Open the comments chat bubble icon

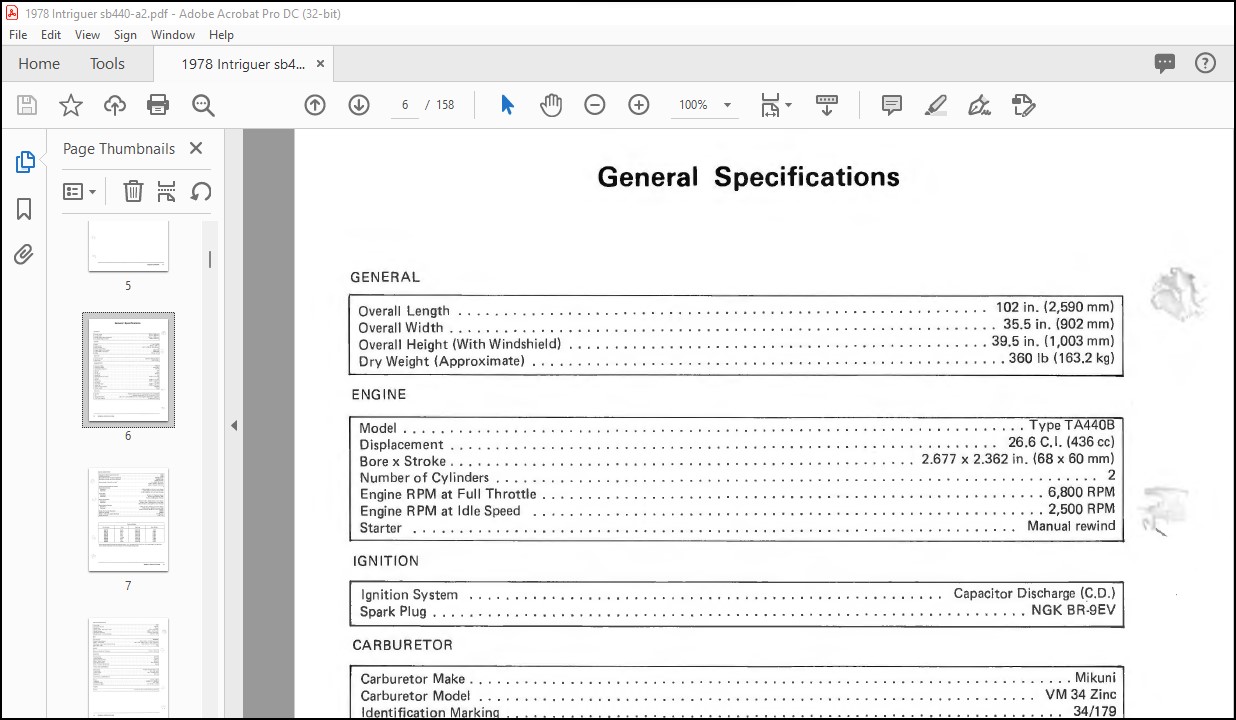1165,63
